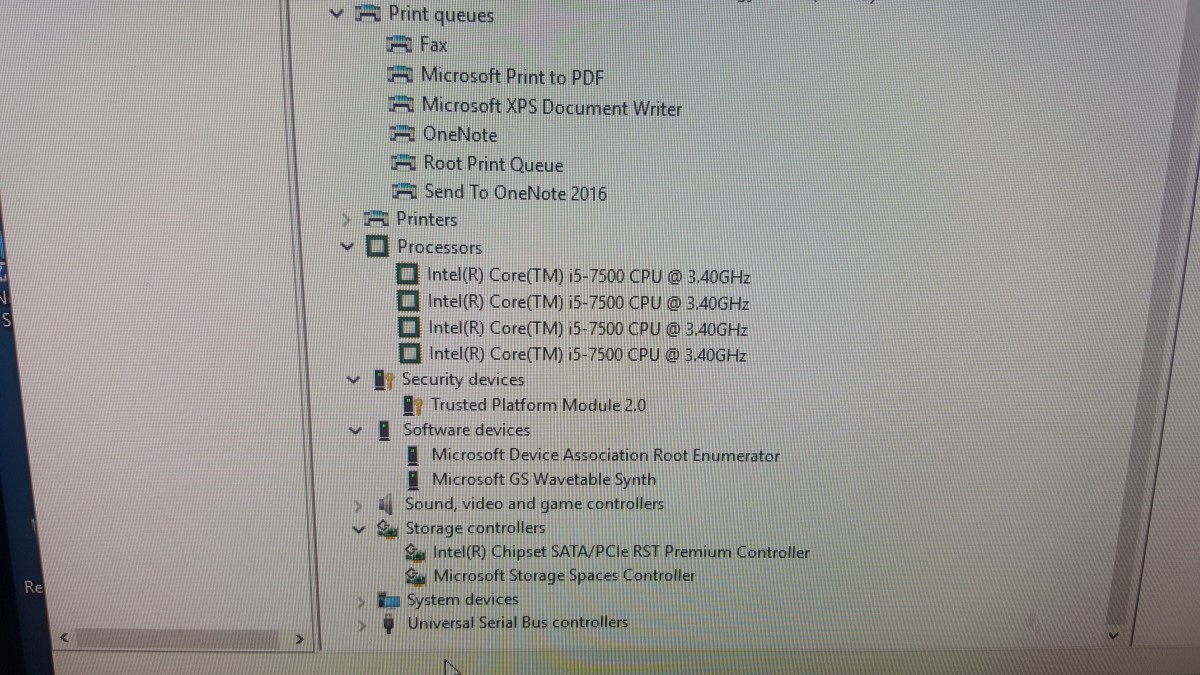Select the Storage controllers label

476,528
